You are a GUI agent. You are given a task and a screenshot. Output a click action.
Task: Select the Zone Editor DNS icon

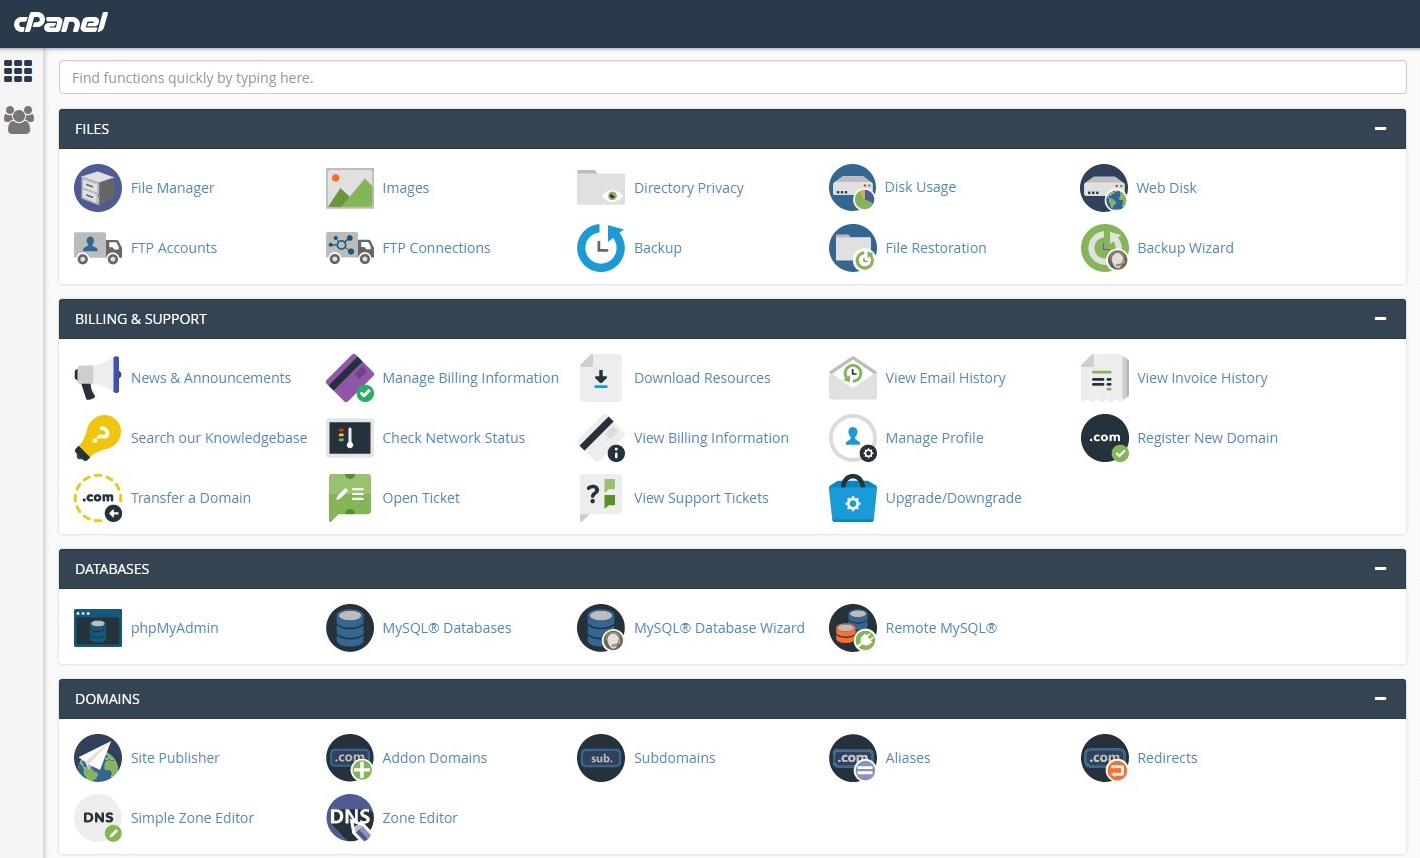tap(350, 818)
